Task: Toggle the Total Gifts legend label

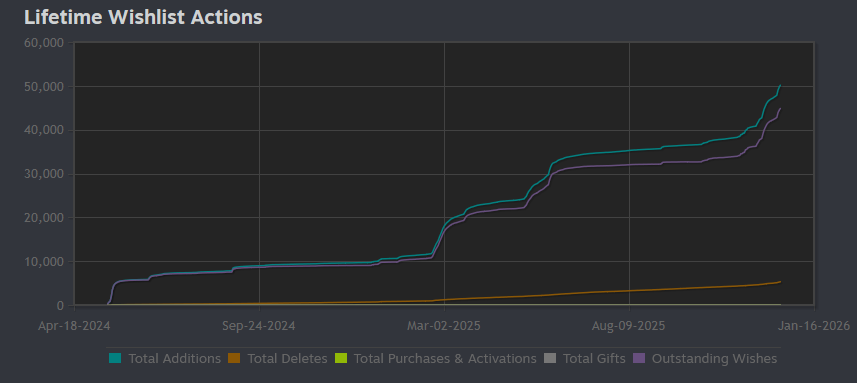Action: pyautogui.click(x=594, y=359)
